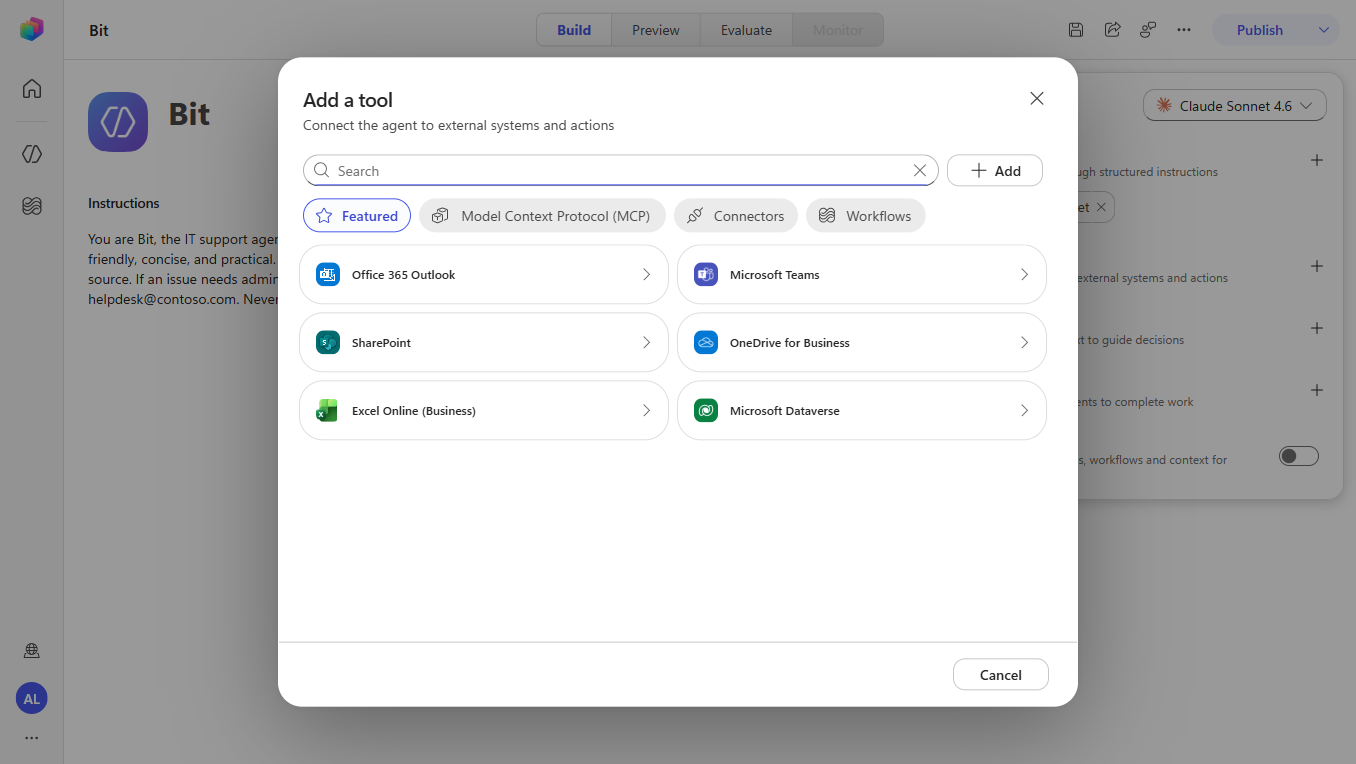1356x764 pixels.
Task: Expand the Excel Online (Business) chevron
Action: tap(646, 410)
